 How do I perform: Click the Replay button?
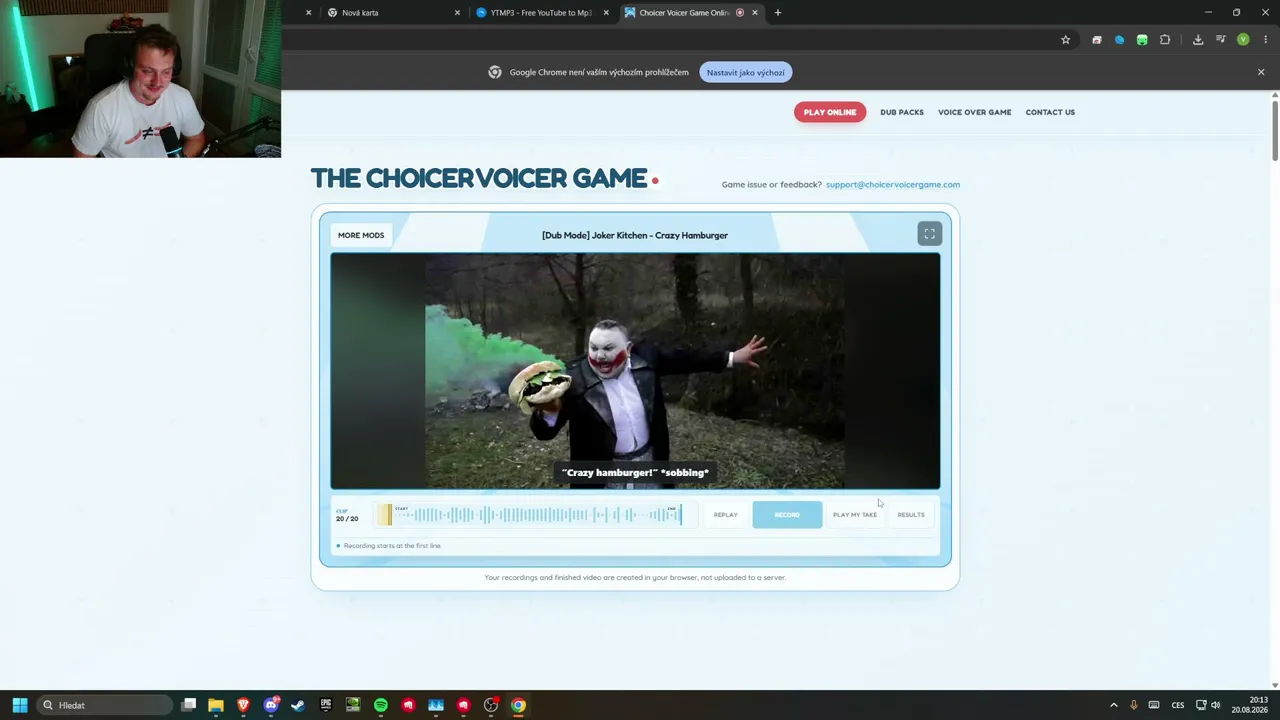point(726,515)
